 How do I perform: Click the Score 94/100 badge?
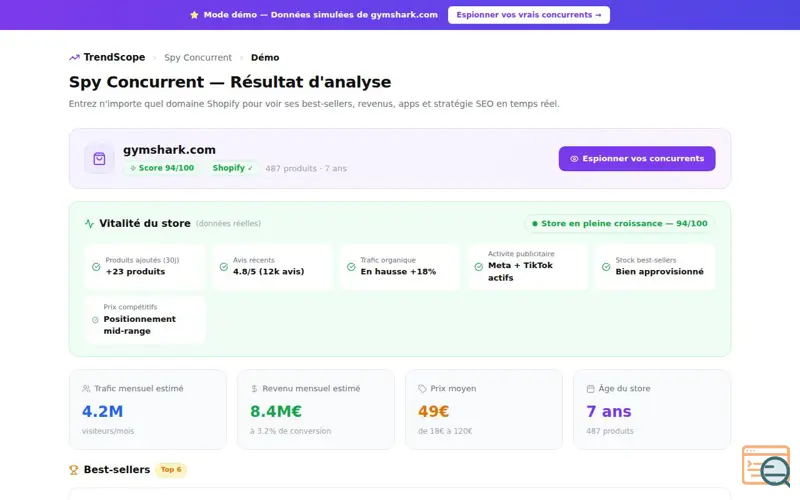162,168
